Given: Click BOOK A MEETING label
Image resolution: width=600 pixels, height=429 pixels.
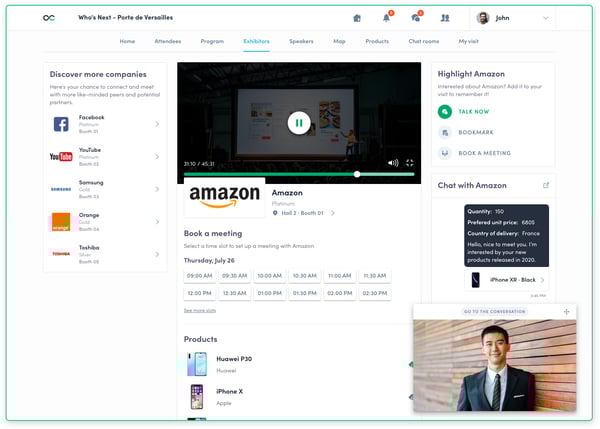Looking at the screenshot, I should (484, 153).
